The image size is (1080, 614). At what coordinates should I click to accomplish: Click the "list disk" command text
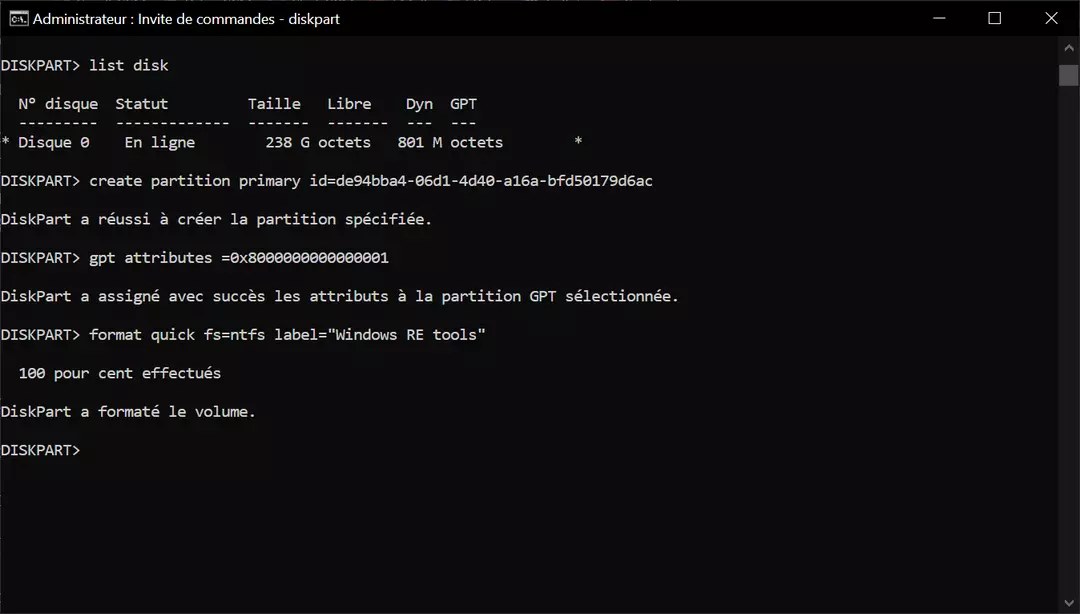coord(129,66)
